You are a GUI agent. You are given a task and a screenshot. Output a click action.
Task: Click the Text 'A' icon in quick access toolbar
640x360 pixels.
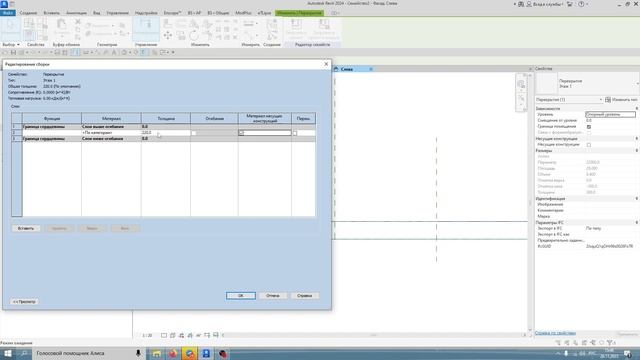[114, 53]
